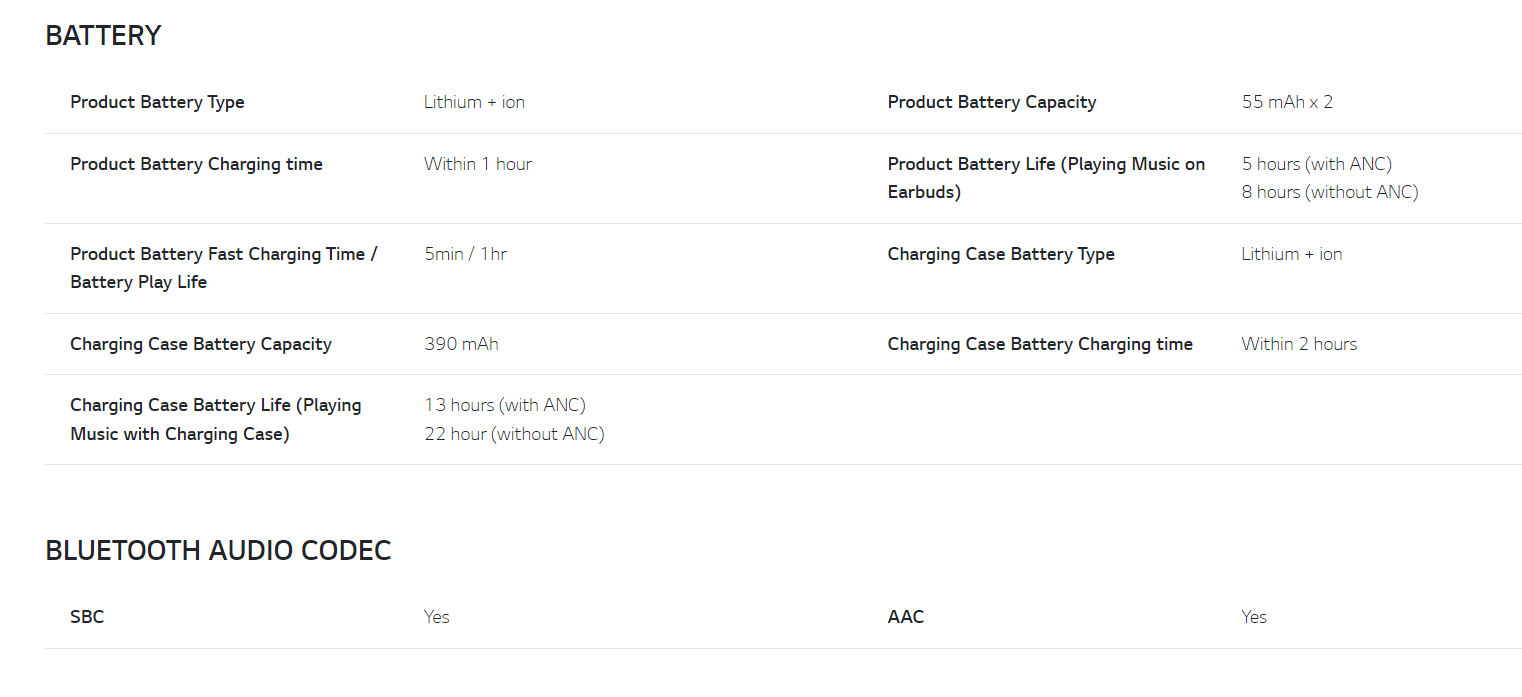Select the Within 2 hours value
The width and height of the screenshot is (1522, 697).
1298,344
